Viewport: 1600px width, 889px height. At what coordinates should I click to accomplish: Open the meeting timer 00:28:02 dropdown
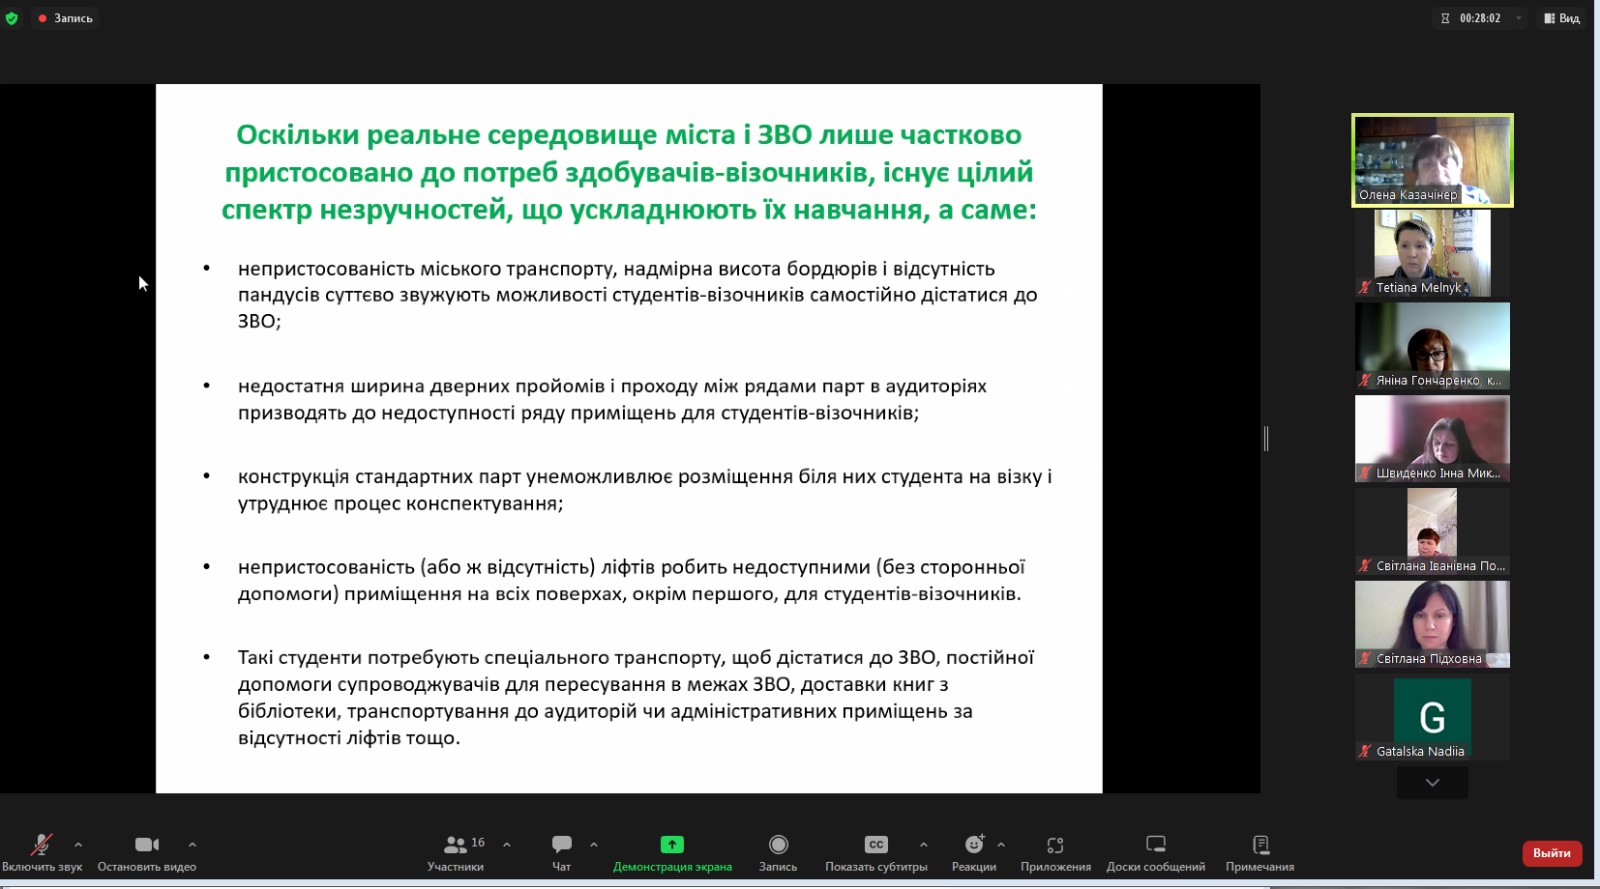coord(1518,18)
